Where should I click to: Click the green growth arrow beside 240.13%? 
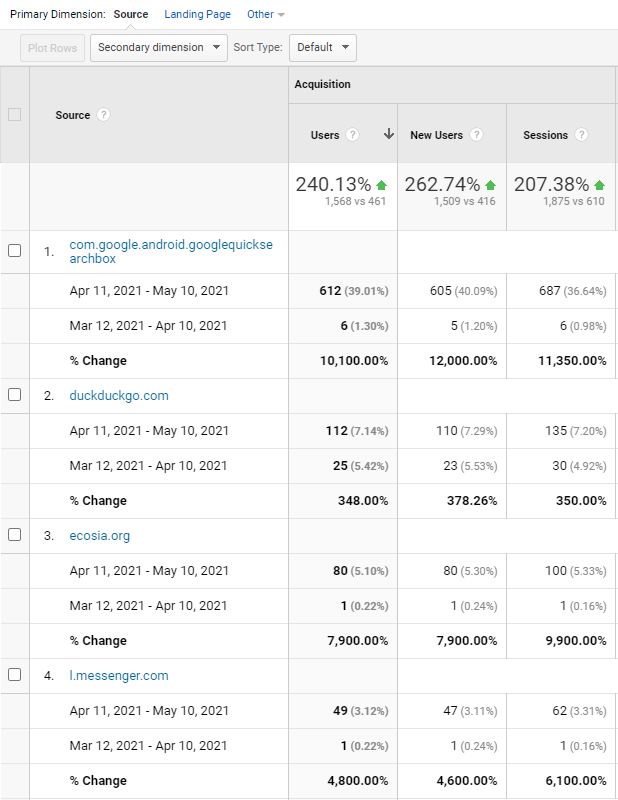383,184
